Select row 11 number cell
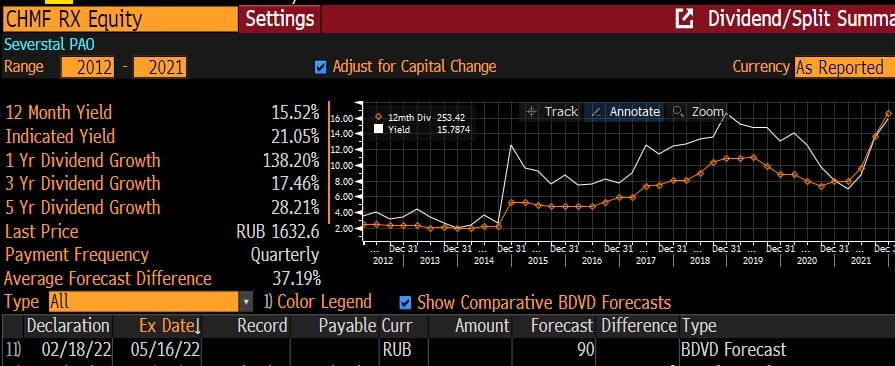This screenshot has height=366, width=895. (x=12, y=349)
